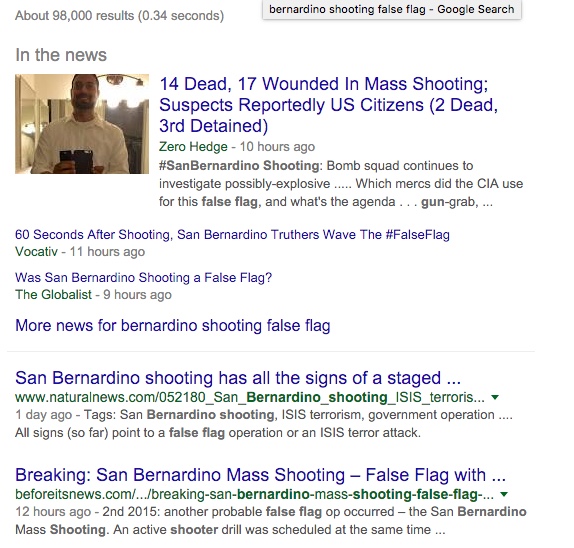The height and width of the screenshot is (548, 574).
Task: Click the news thumbnail of smiling man
Action: (82, 124)
